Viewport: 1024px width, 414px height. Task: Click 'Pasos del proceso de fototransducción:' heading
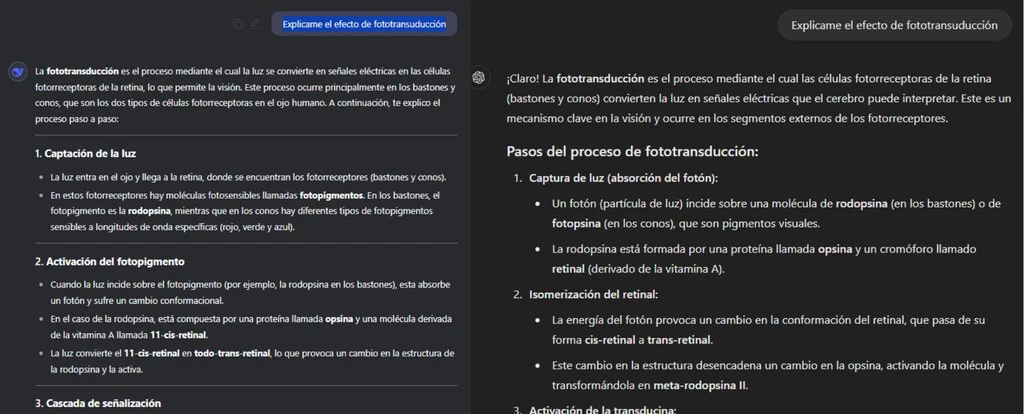(632, 152)
